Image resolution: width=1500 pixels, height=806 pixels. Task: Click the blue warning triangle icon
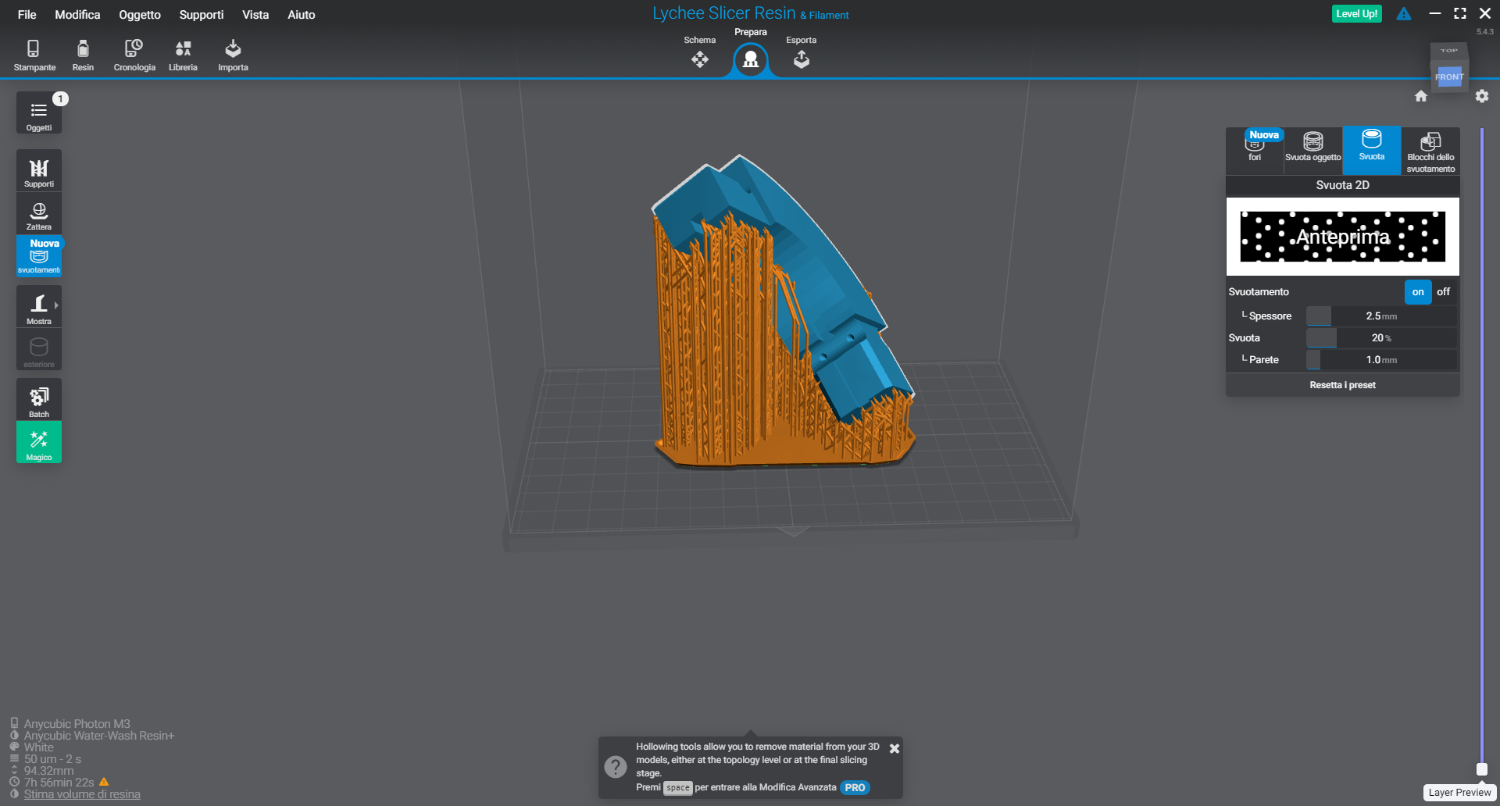coord(1404,14)
